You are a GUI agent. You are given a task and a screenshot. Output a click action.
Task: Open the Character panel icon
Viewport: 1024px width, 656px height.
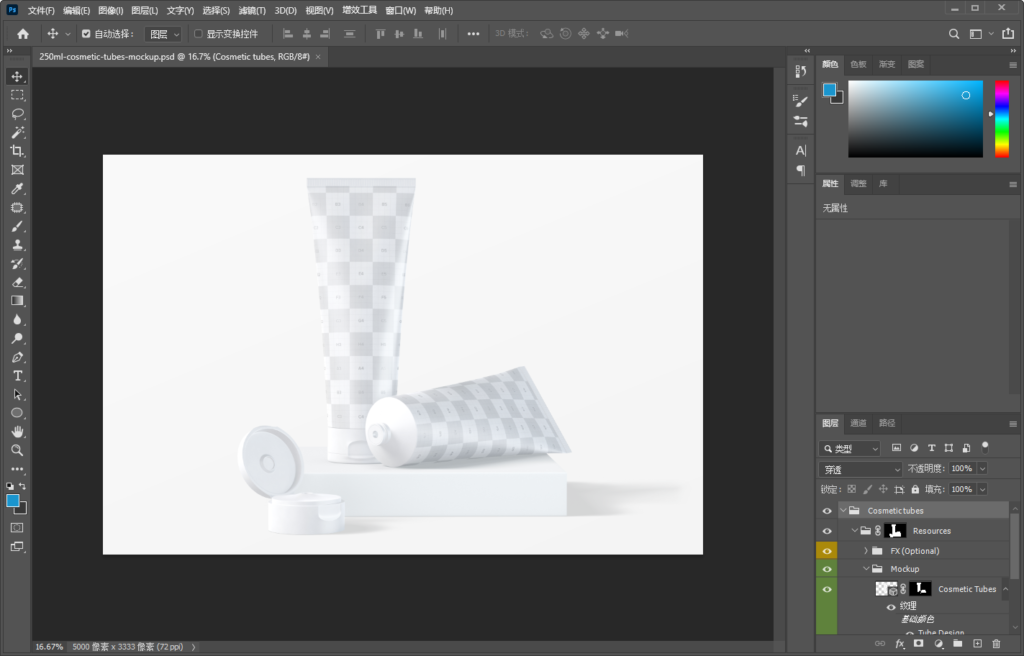tap(801, 150)
